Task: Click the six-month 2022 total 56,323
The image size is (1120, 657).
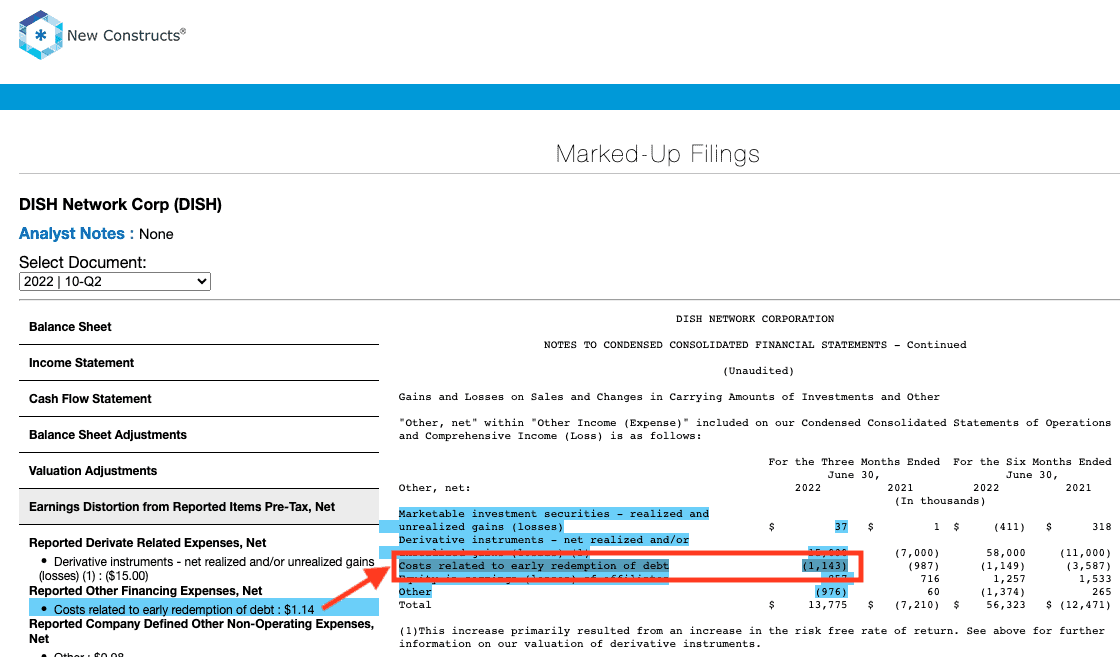Action: (x=1006, y=605)
